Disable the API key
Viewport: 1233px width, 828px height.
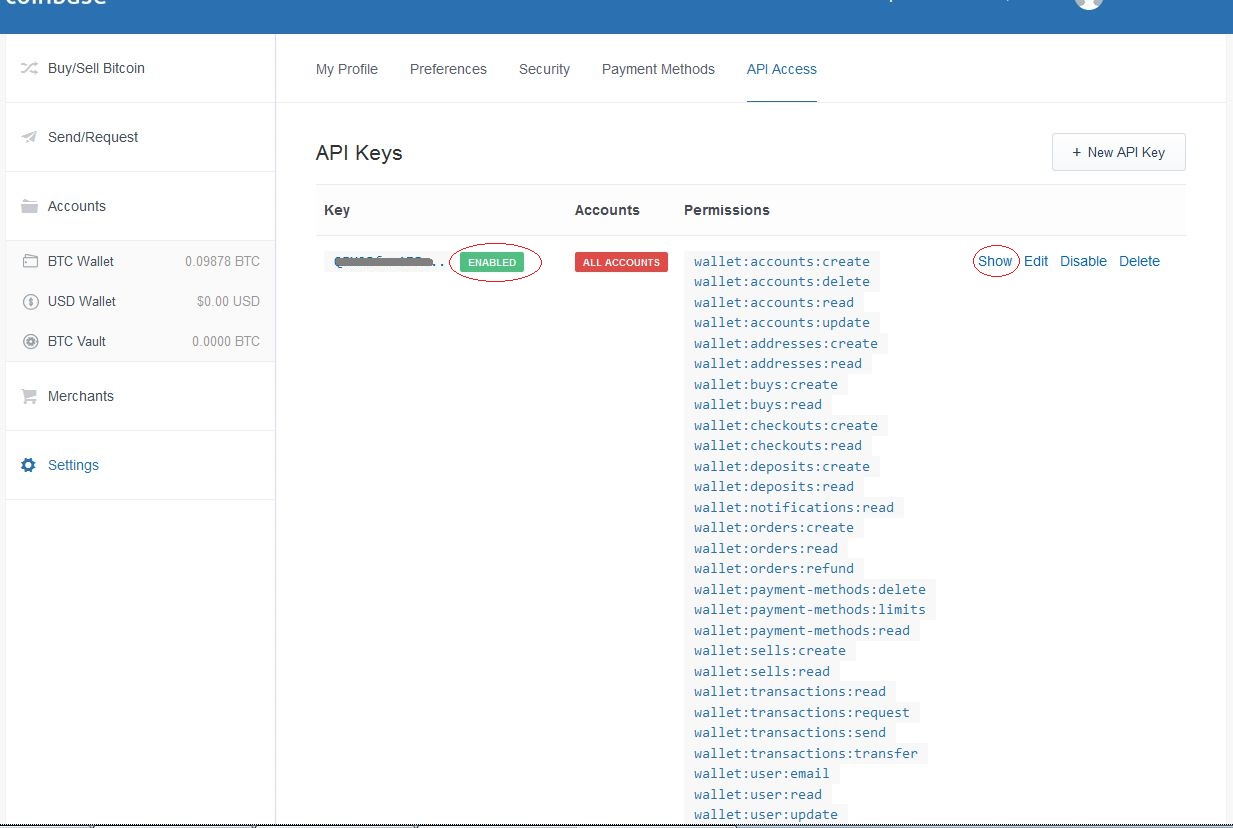(1083, 261)
